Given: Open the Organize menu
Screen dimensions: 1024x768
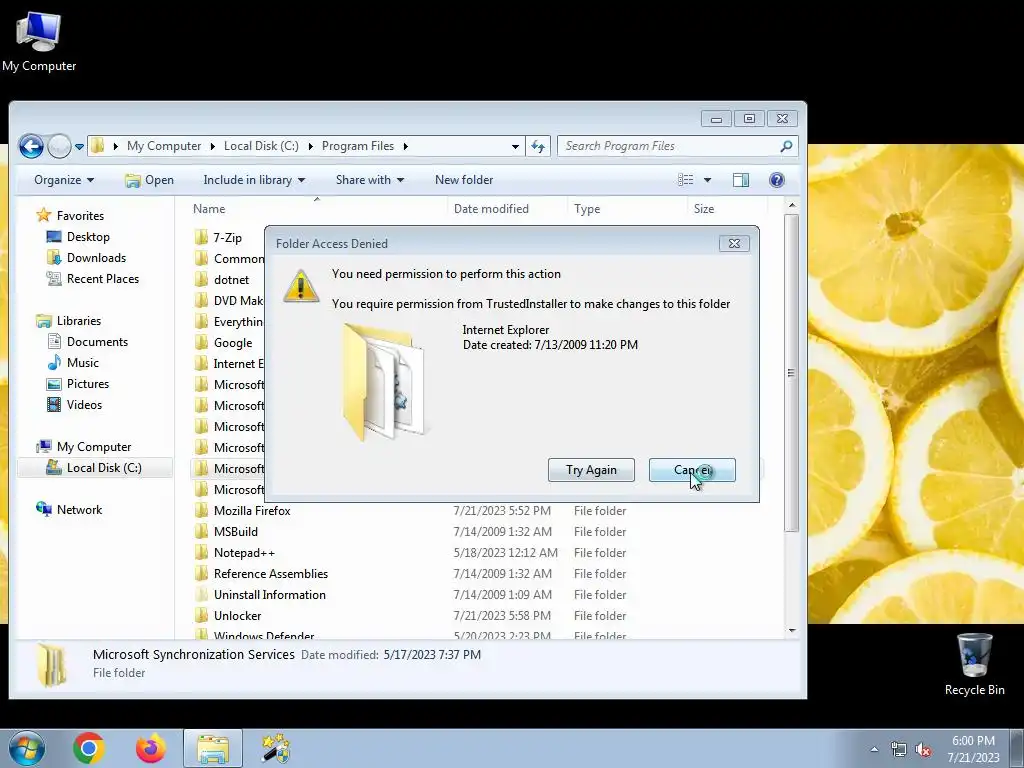Looking at the screenshot, I should coord(64,180).
